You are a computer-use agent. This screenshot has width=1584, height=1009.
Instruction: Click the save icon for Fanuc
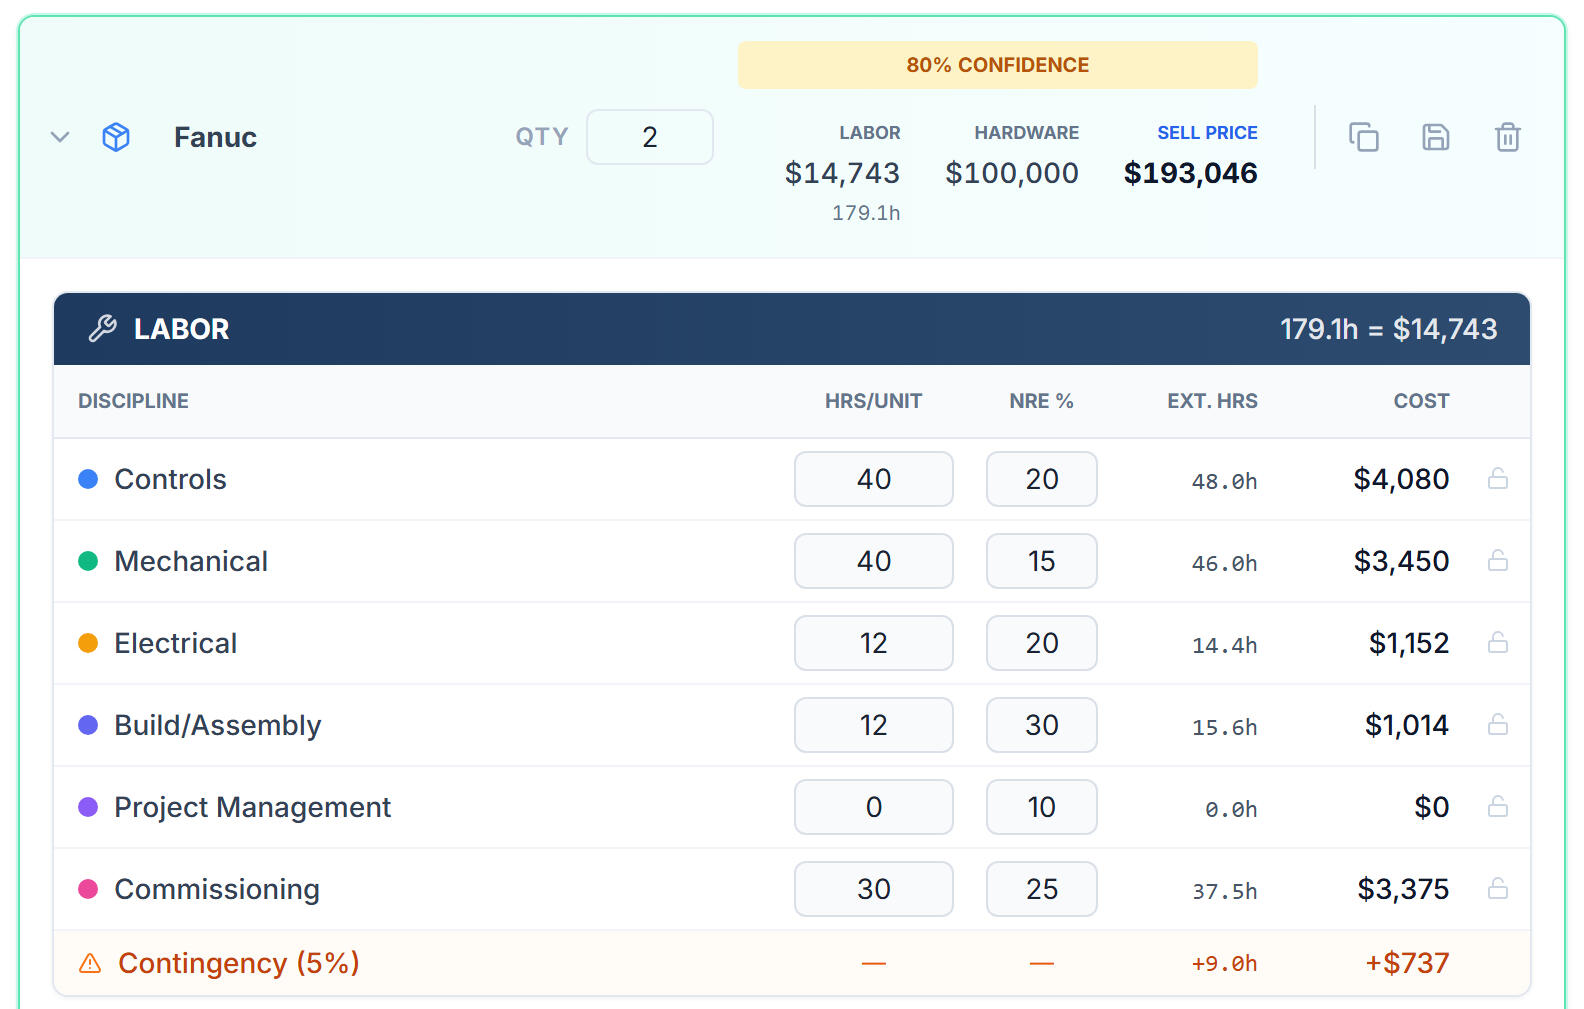coord(1435,137)
